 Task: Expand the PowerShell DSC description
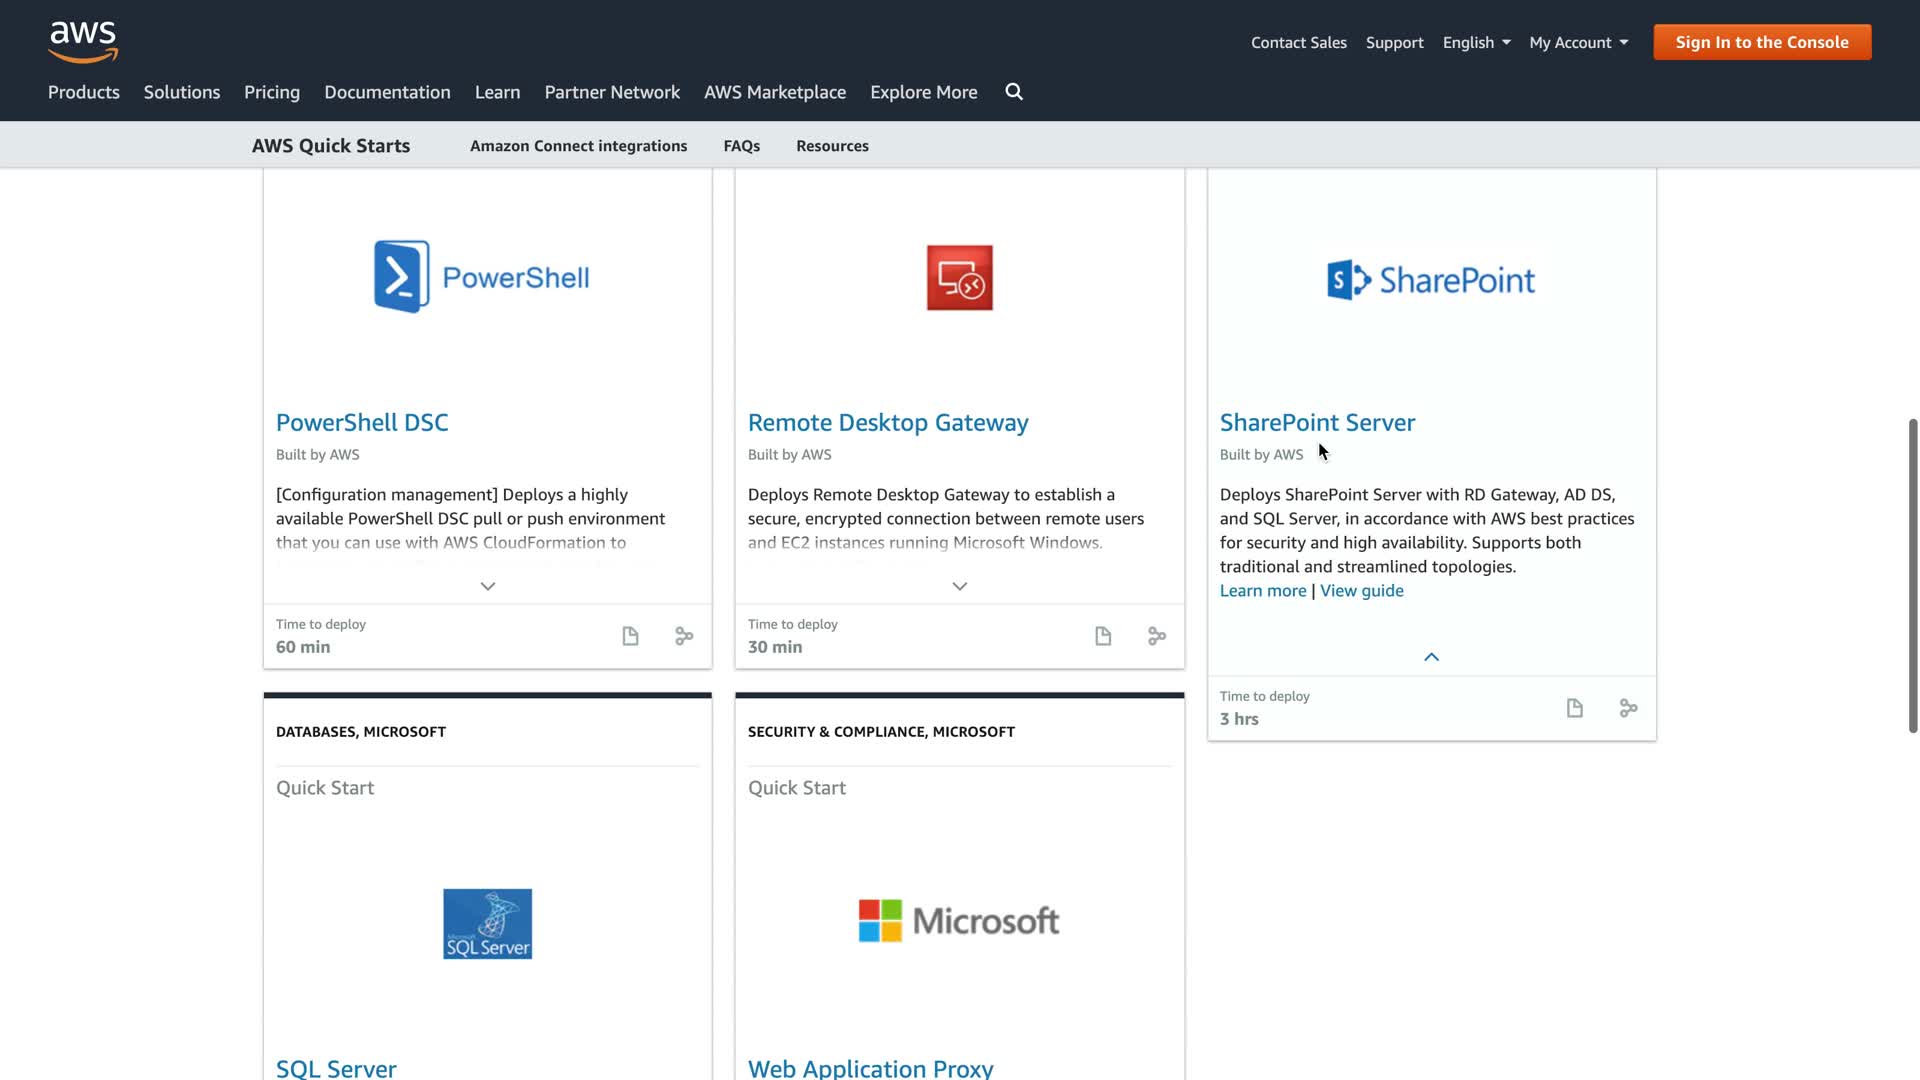point(488,586)
